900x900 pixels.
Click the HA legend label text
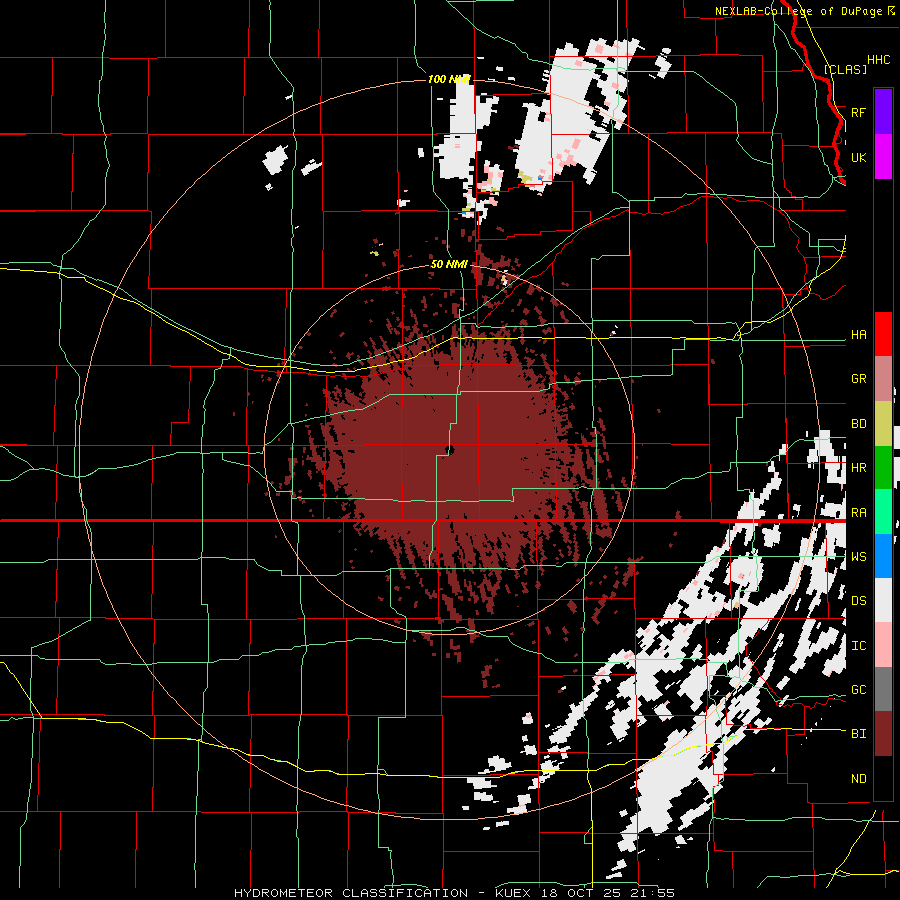pos(858,335)
